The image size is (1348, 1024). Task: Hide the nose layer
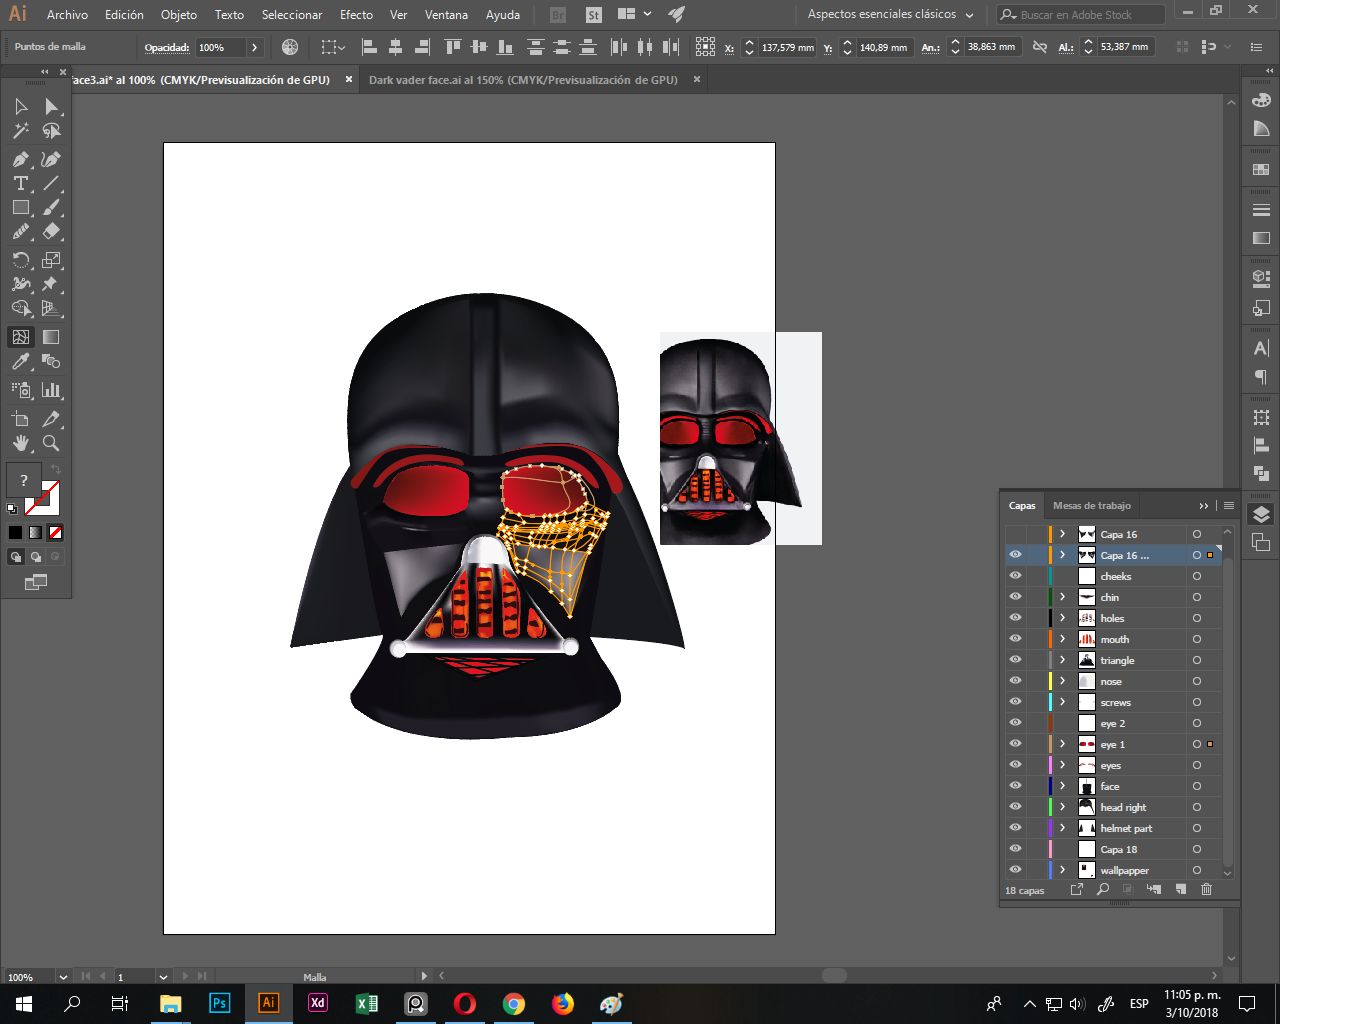[1015, 681]
